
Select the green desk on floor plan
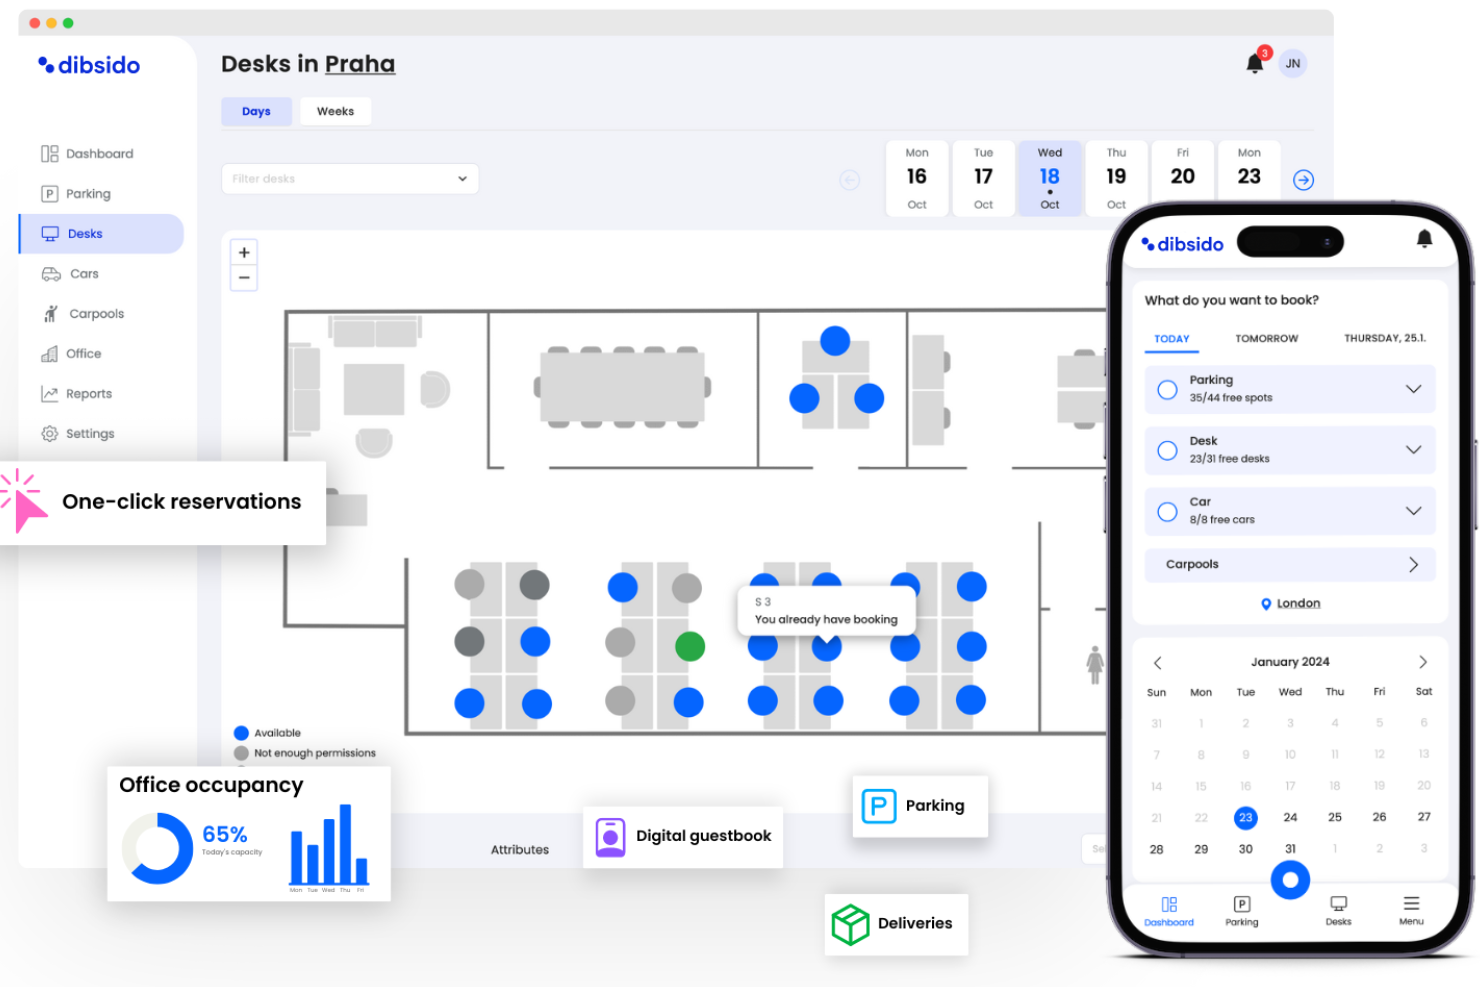click(690, 646)
